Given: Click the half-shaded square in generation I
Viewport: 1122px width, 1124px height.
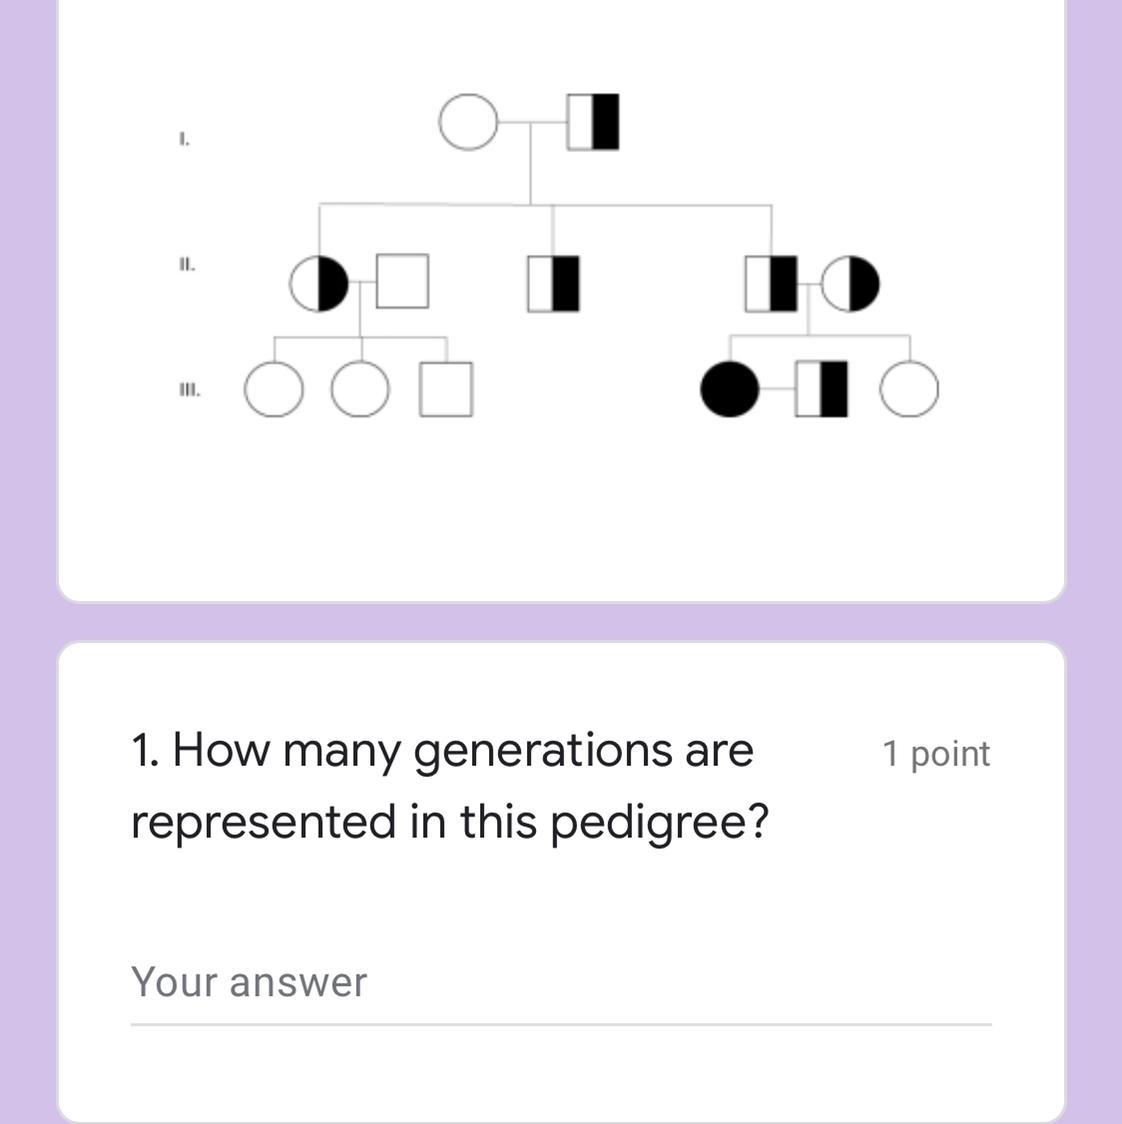Looking at the screenshot, I should [x=593, y=122].
